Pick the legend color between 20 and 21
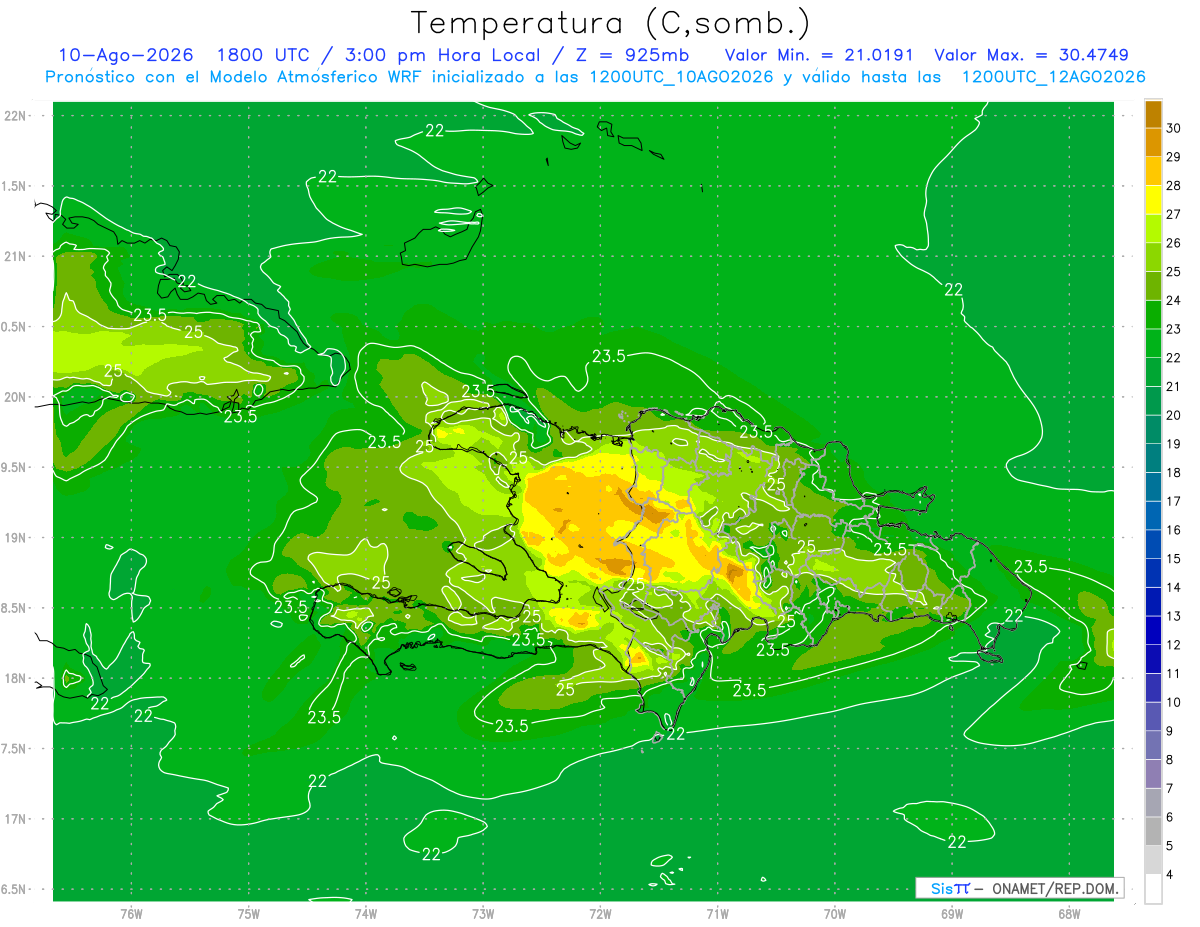 point(1153,401)
